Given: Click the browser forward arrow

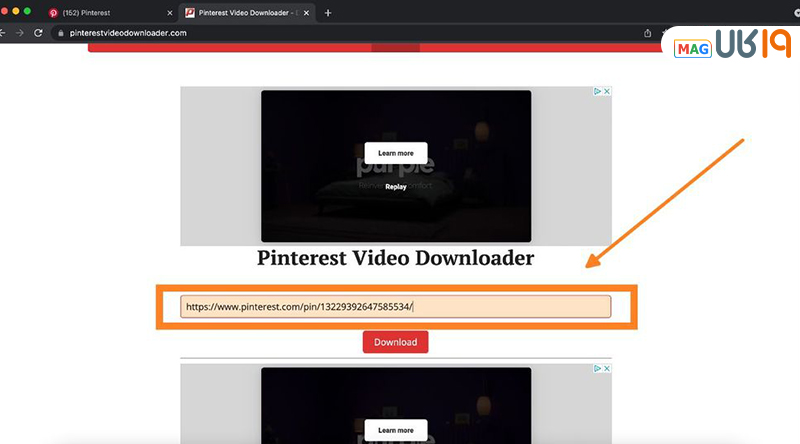Looking at the screenshot, I should (x=20, y=33).
